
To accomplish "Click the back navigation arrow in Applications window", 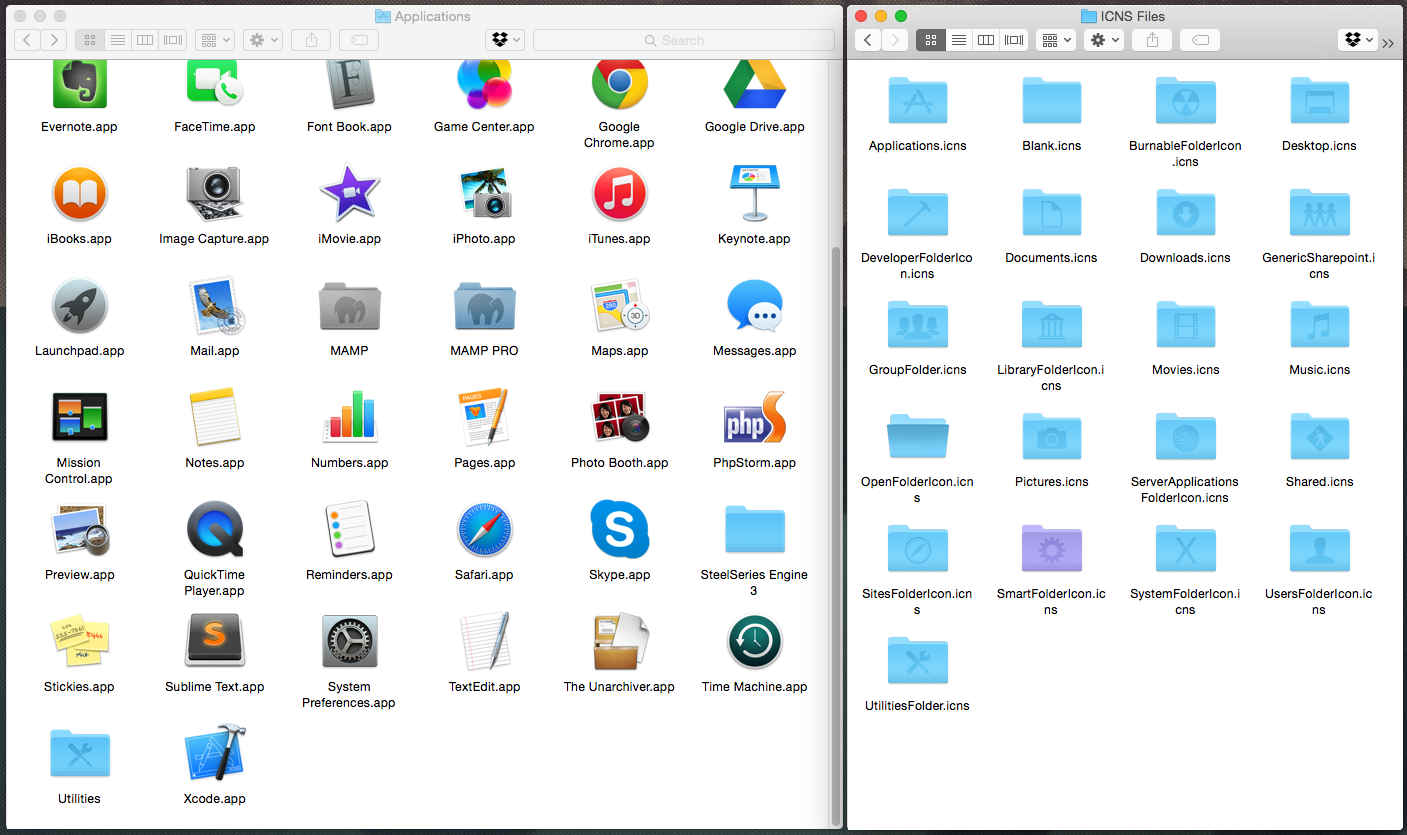I will [x=26, y=40].
